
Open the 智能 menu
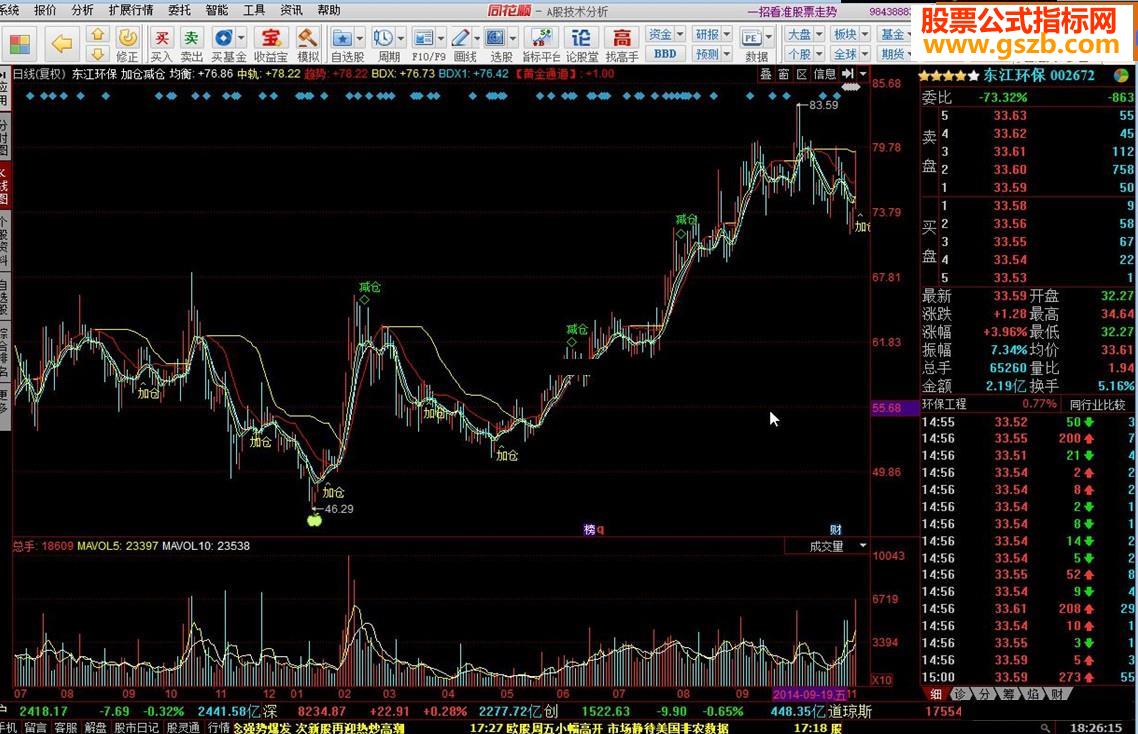coord(216,10)
